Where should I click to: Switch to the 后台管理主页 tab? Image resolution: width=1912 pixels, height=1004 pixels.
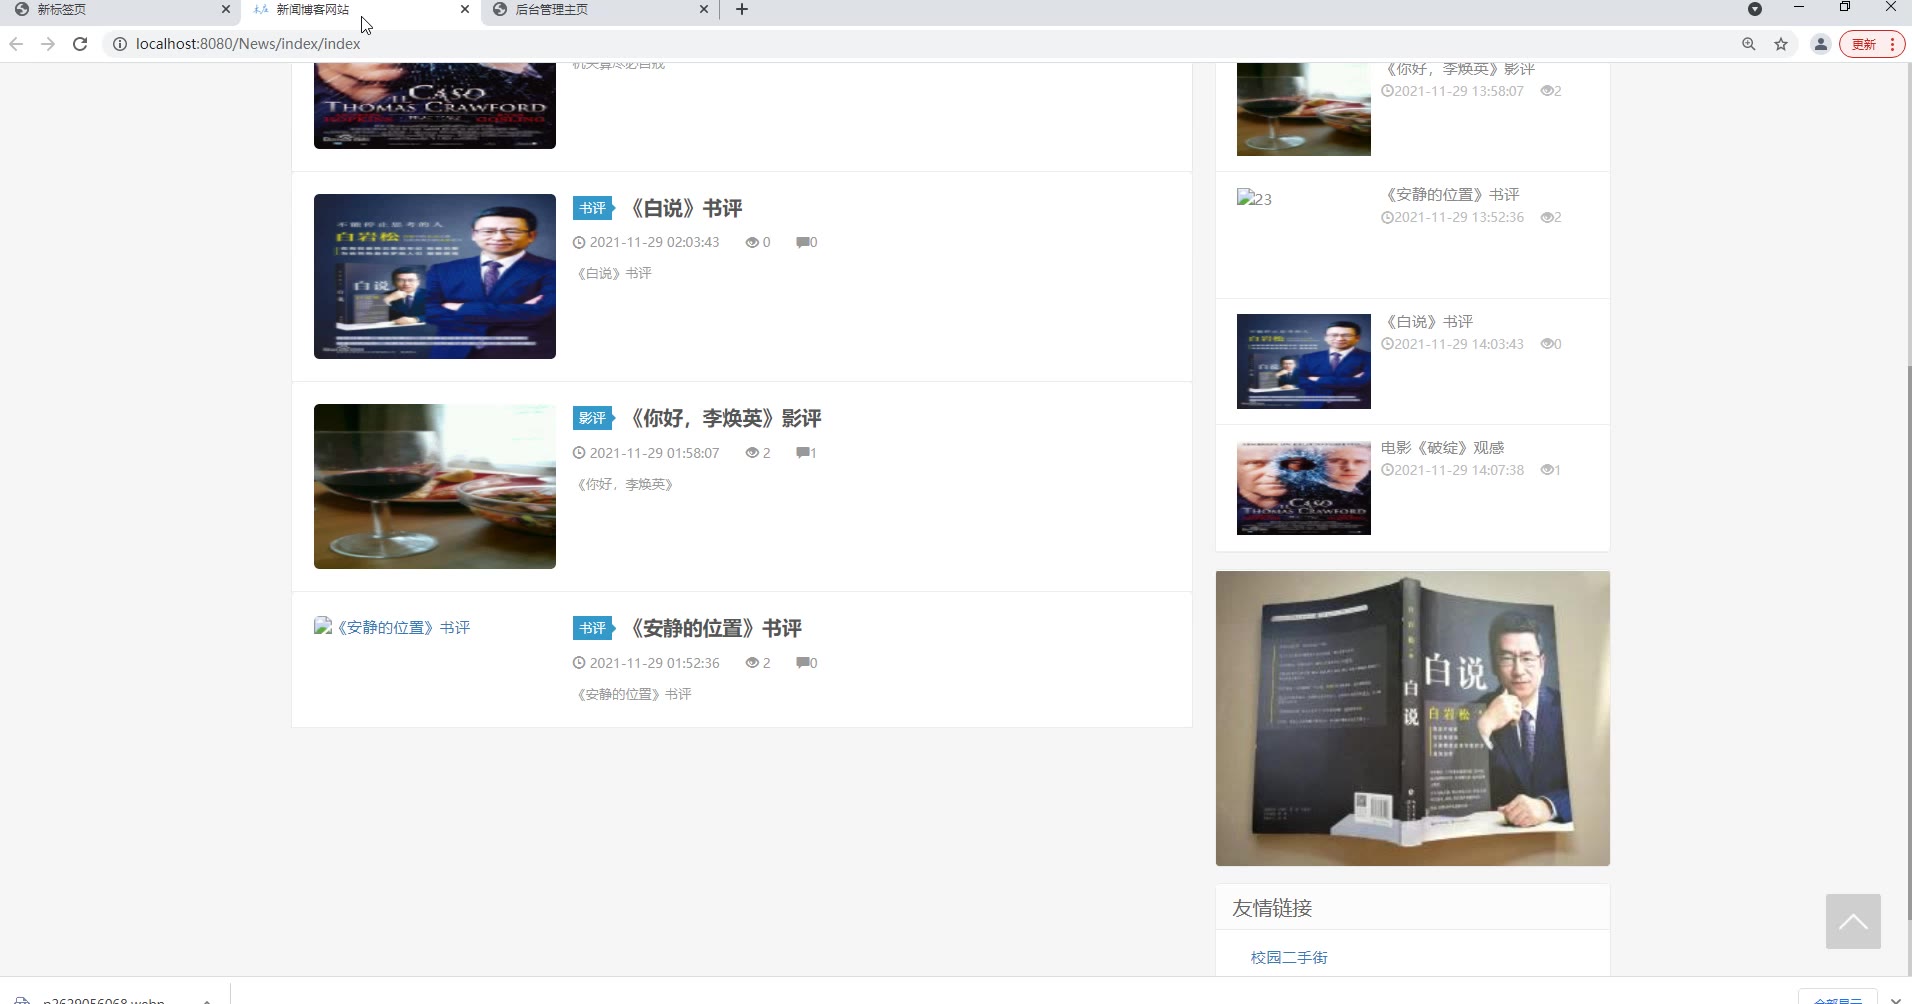599,10
